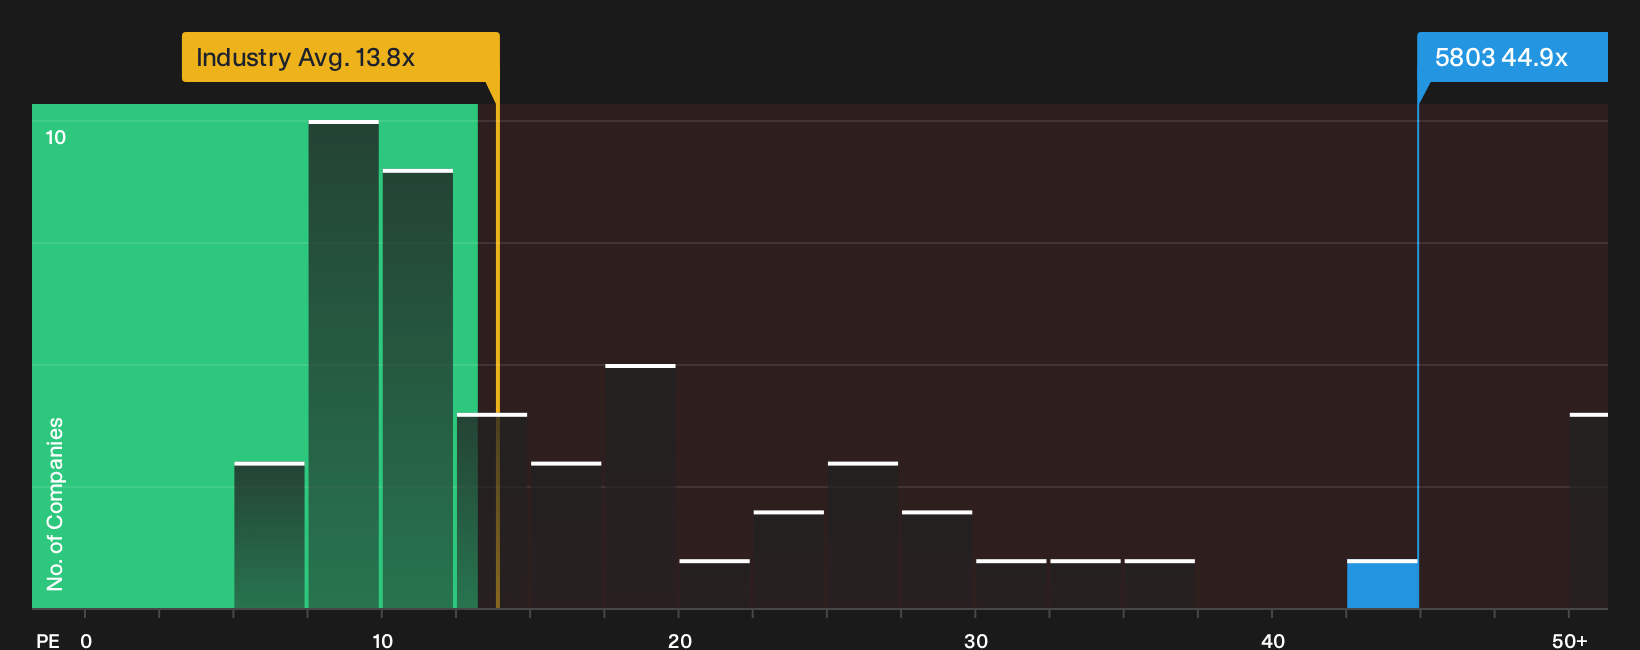Click the blue 5803 44.9x label
This screenshot has height=650, width=1640.
(1512, 57)
